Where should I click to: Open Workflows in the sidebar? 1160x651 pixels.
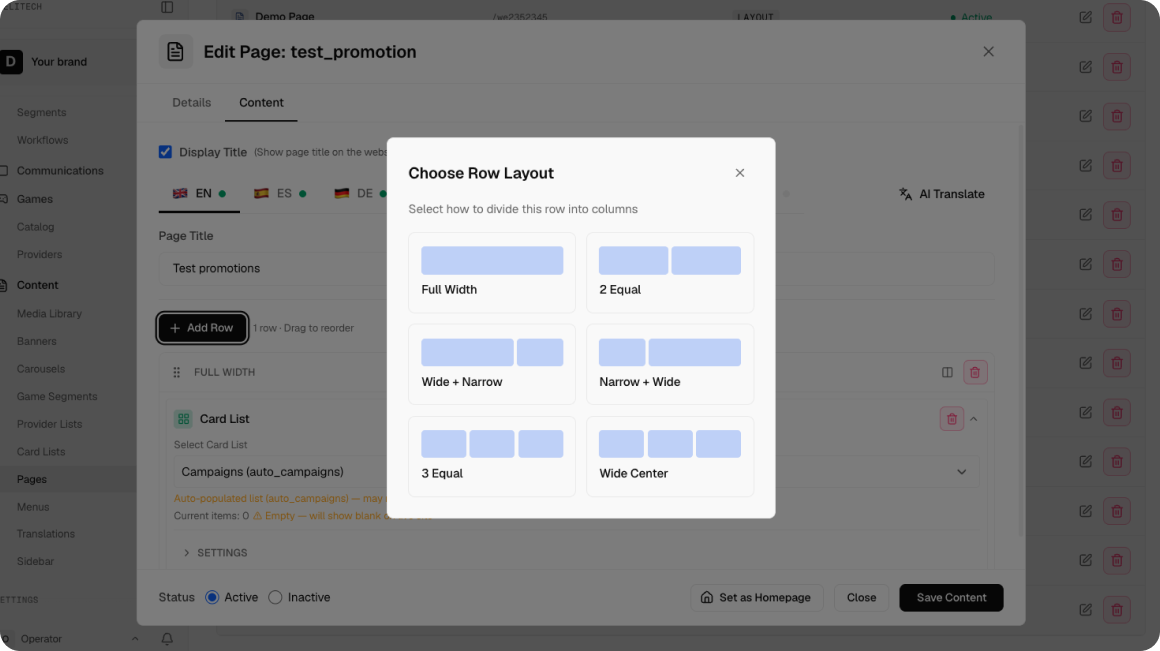pos(42,140)
